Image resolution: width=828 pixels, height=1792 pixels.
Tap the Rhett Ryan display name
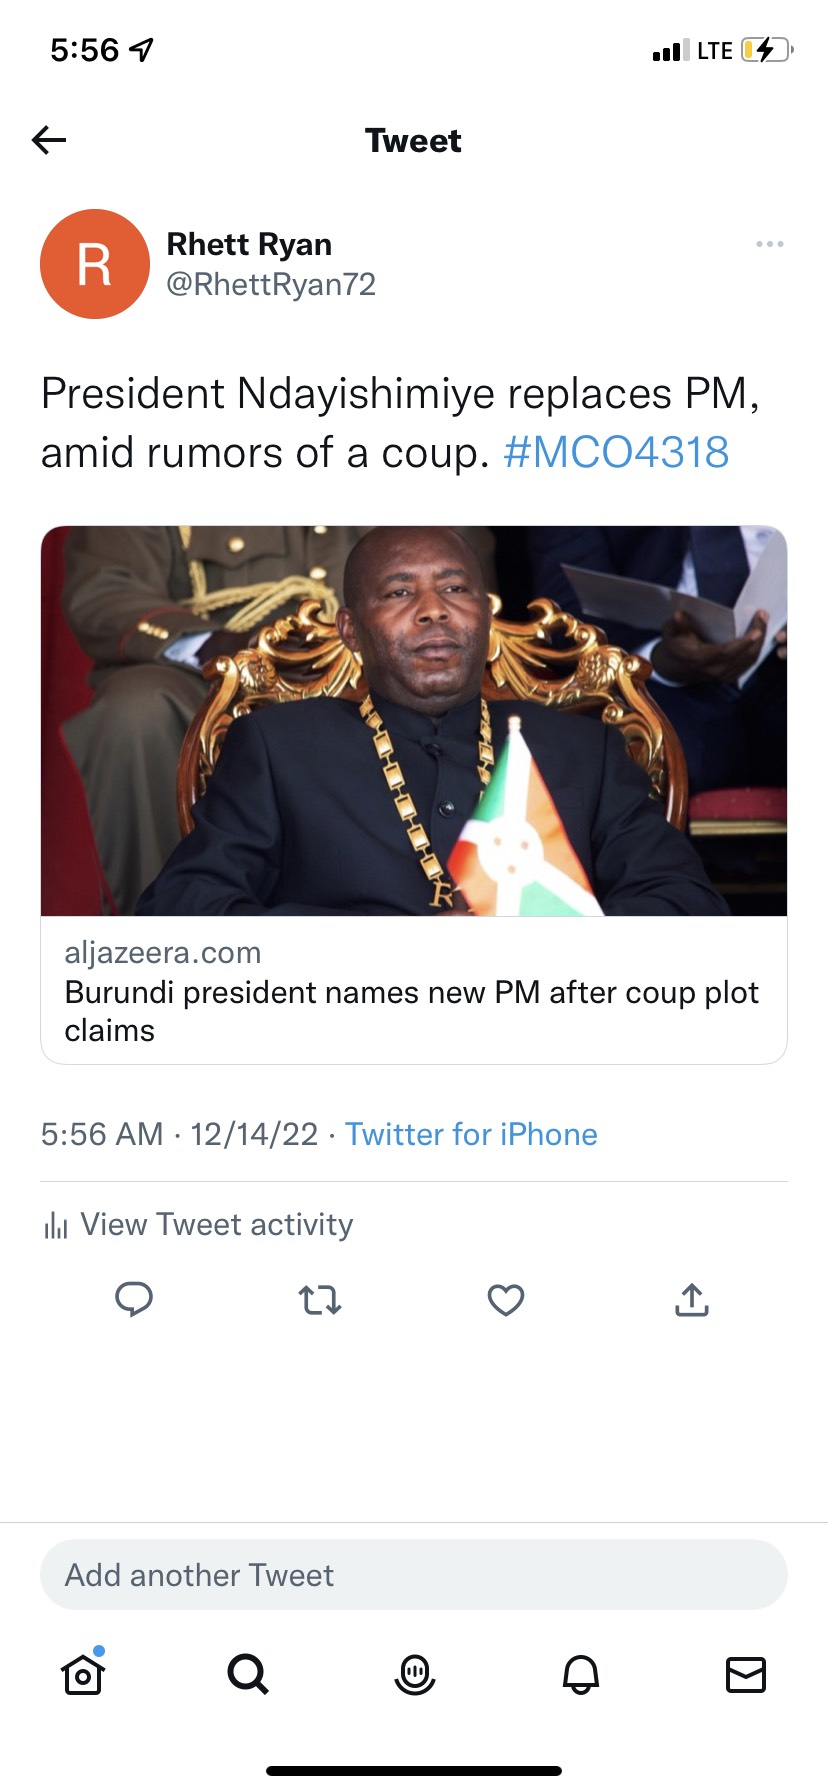(x=249, y=244)
